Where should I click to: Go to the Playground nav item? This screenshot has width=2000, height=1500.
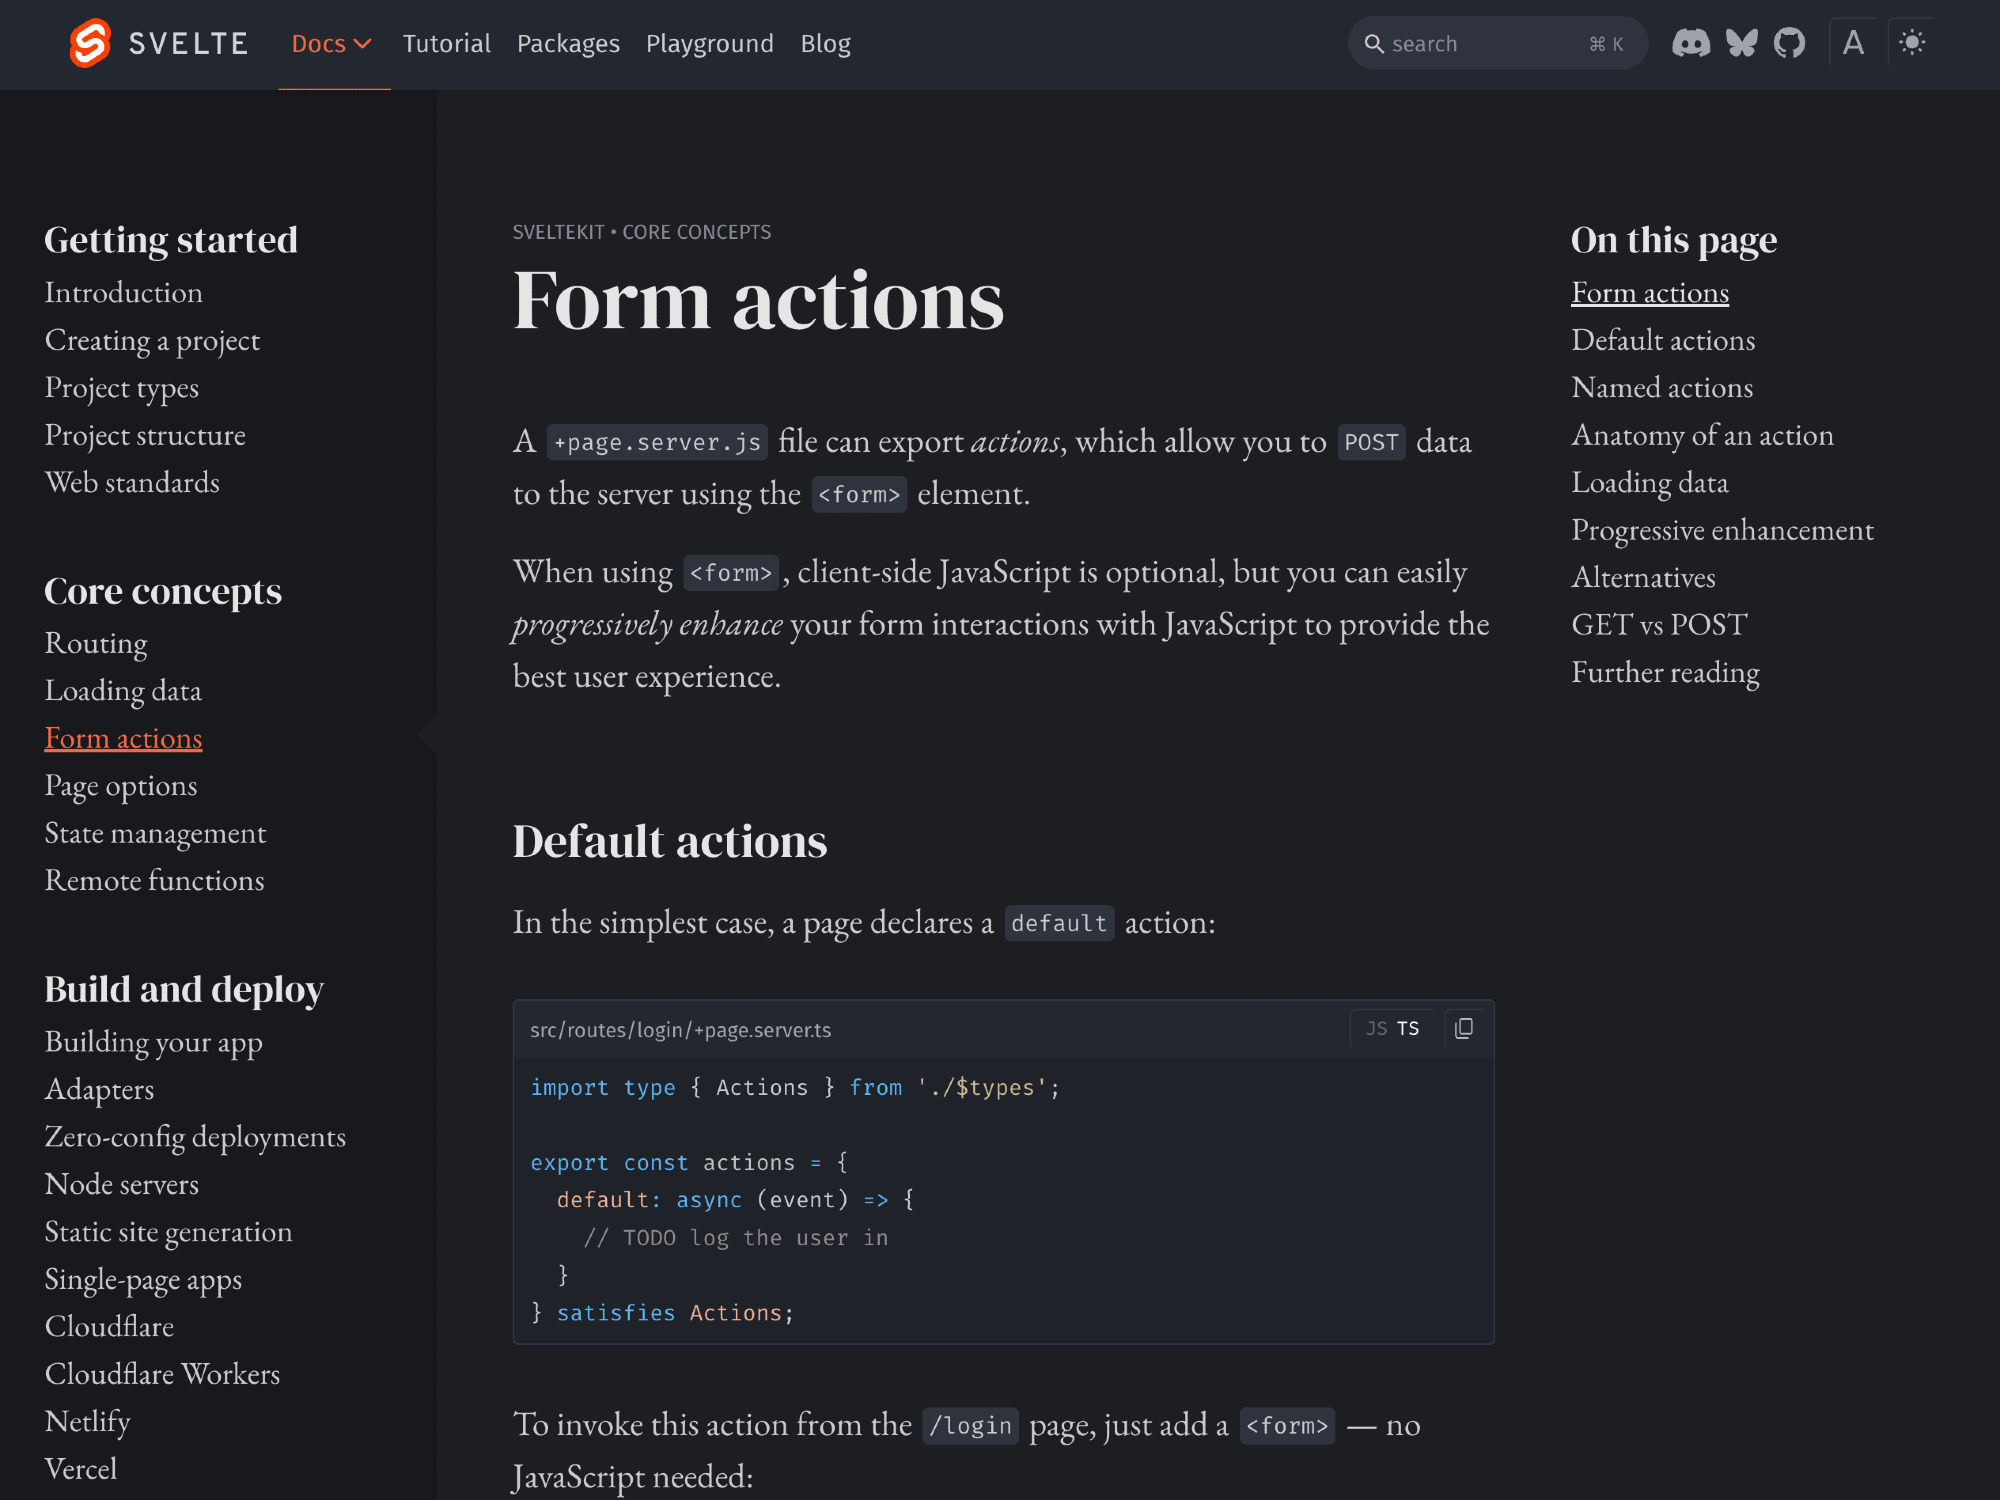(709, 44)
